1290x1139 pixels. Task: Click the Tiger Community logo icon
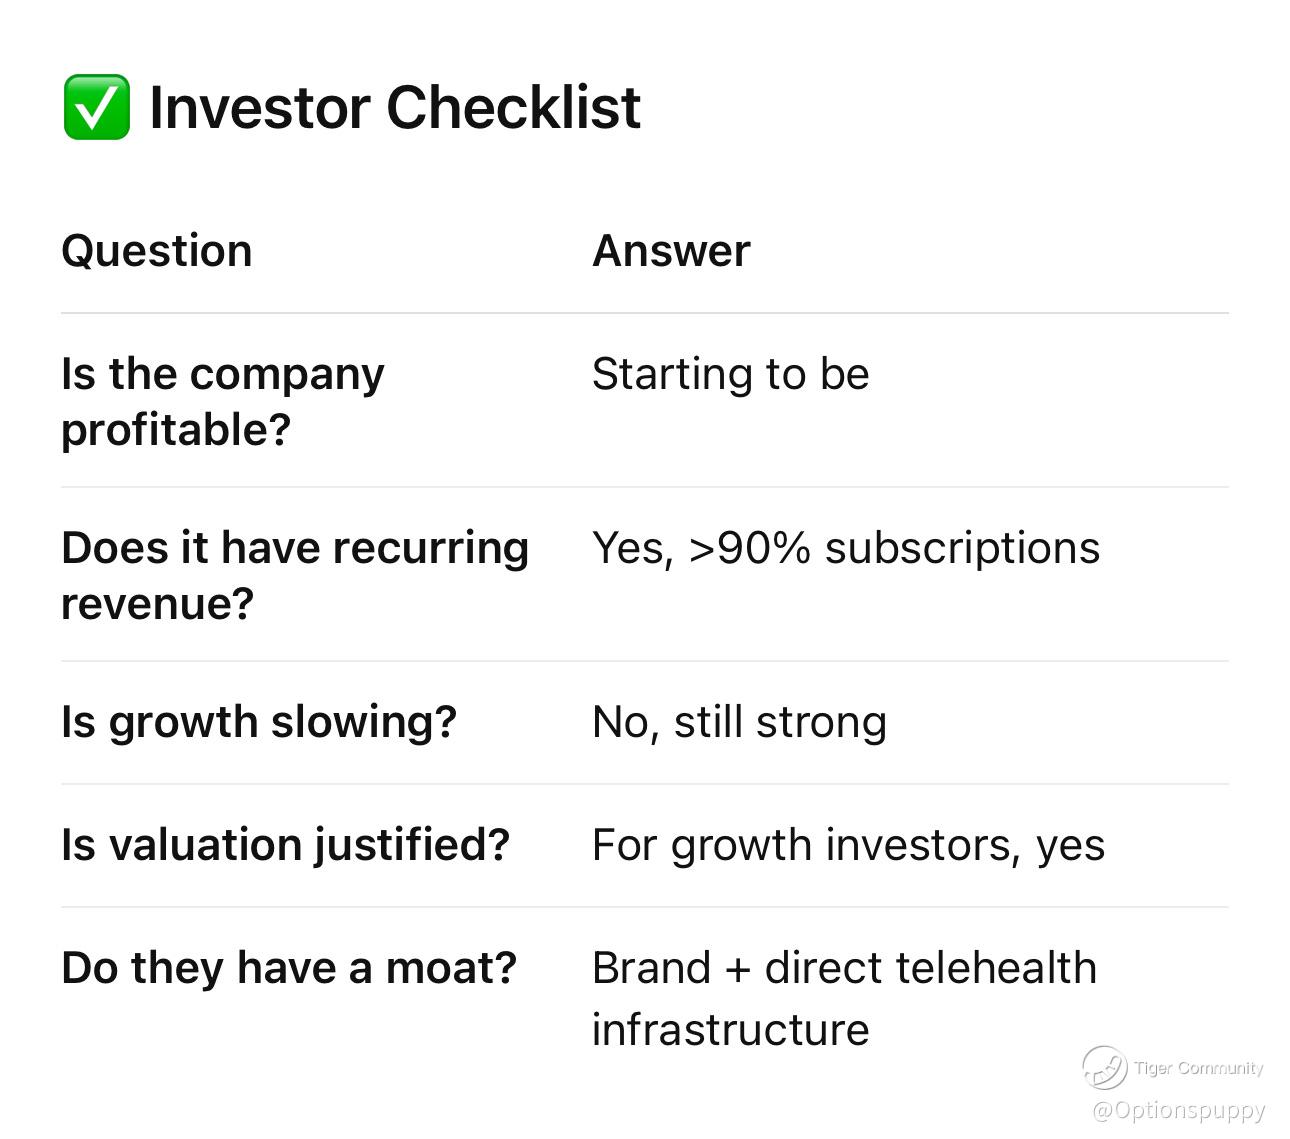1104,1067
